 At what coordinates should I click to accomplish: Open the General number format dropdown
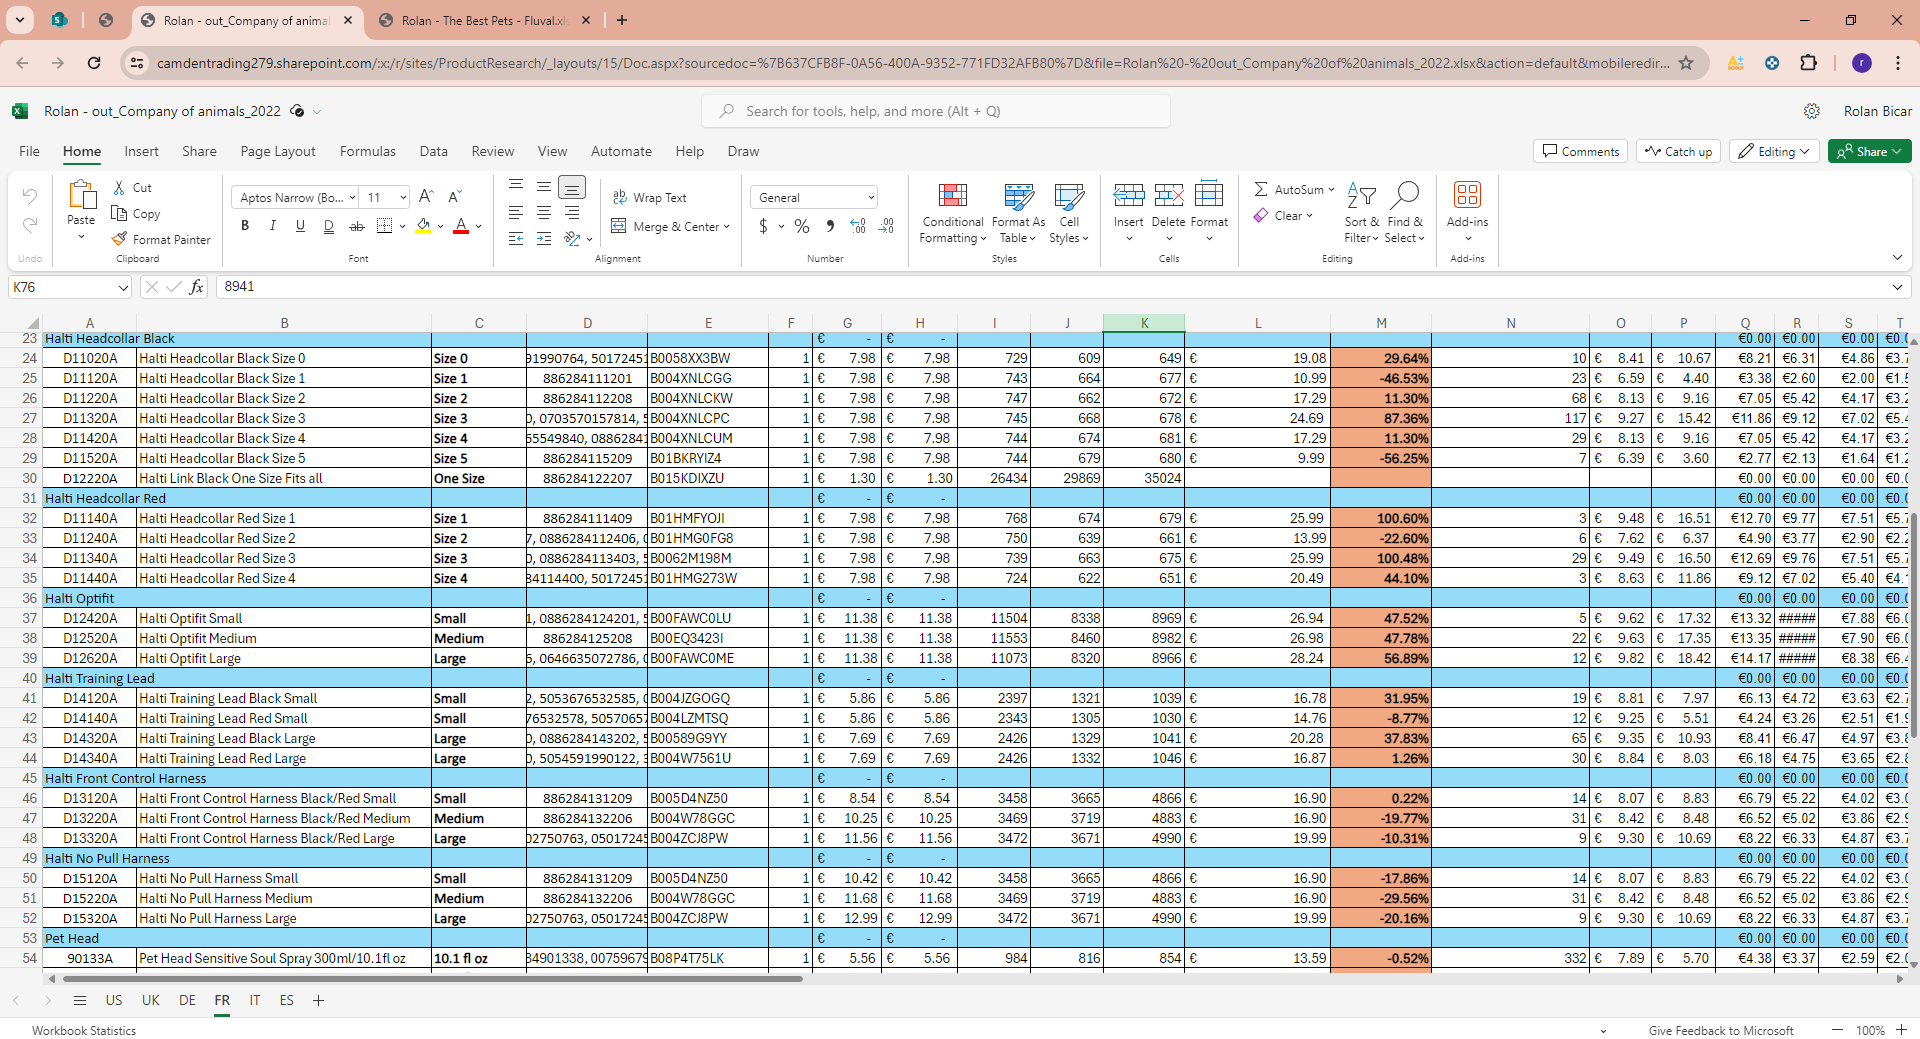point(871,198)
